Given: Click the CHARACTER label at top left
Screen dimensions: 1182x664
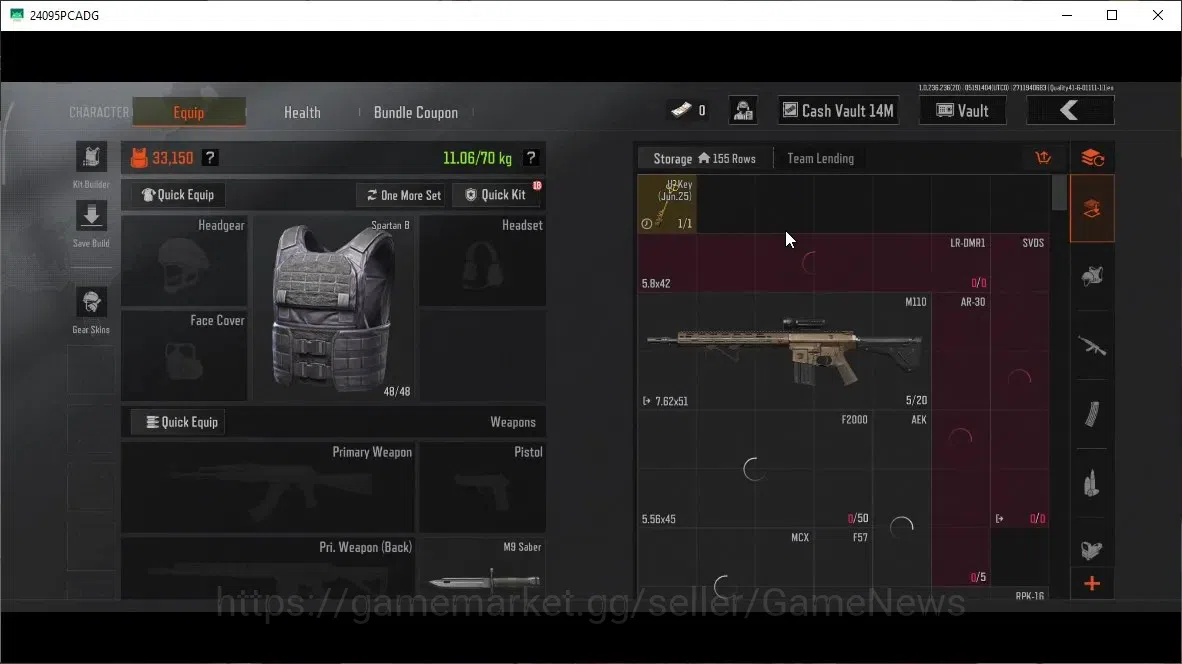Looking at the screenshot, I should [100, 112].
